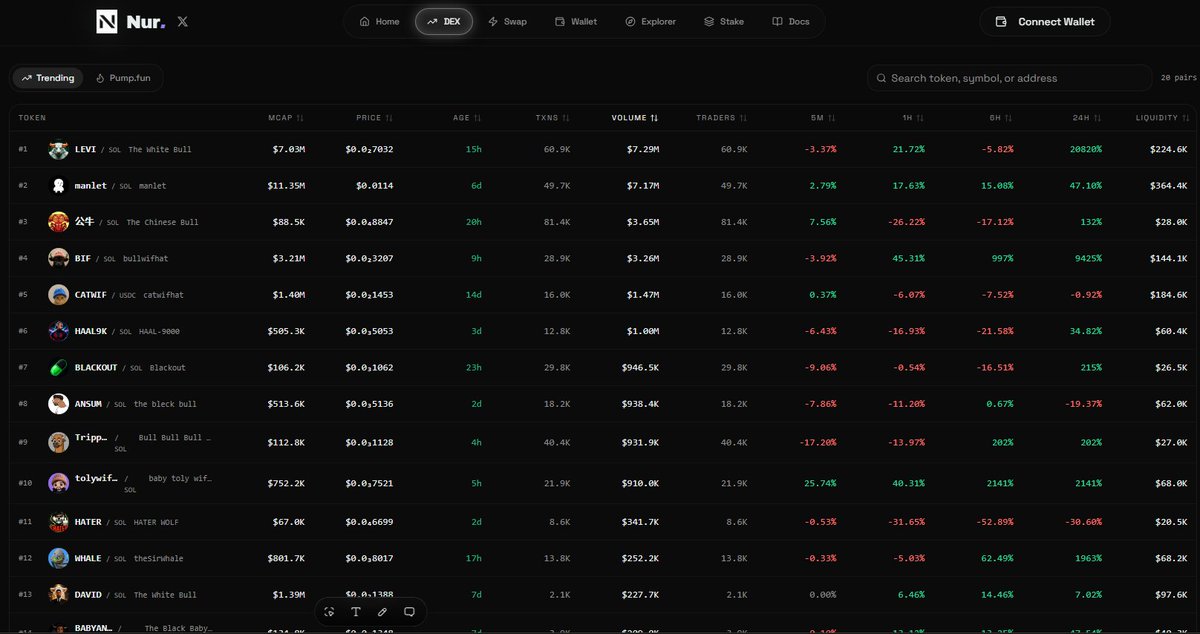The width and height of the screenshot is (1200, 634).
Task: Click the tolywif token avatar
Action: [x=58, y=483]
